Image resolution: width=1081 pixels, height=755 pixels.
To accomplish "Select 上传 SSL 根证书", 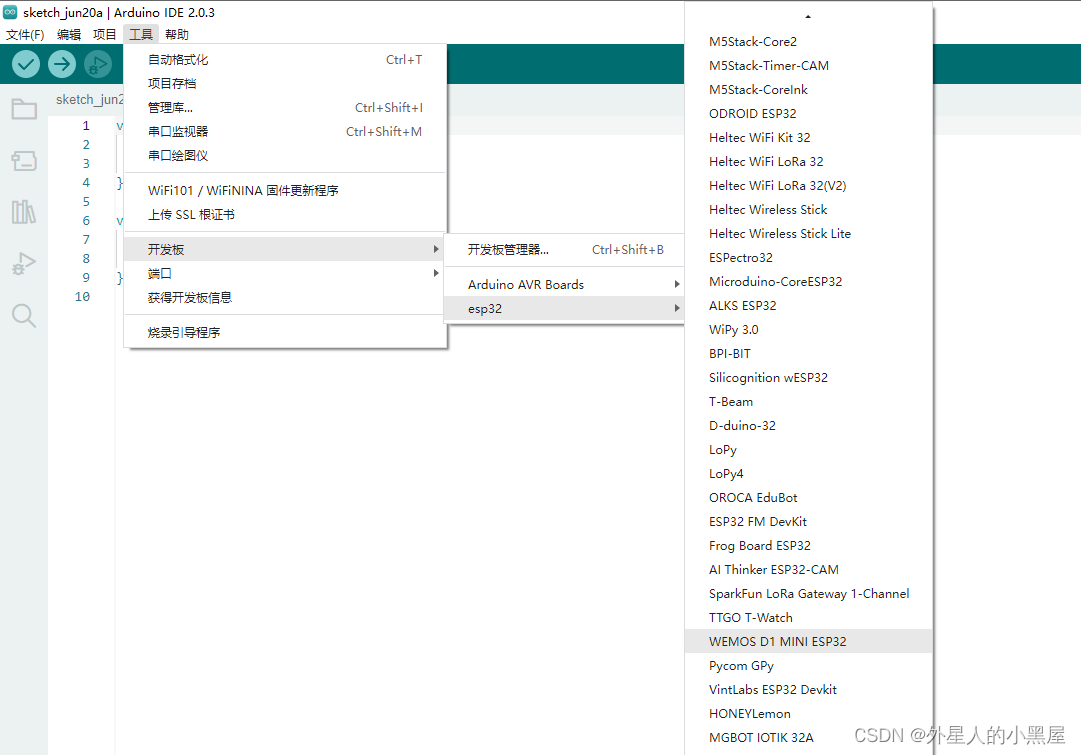I will click(x=285, y=214).
